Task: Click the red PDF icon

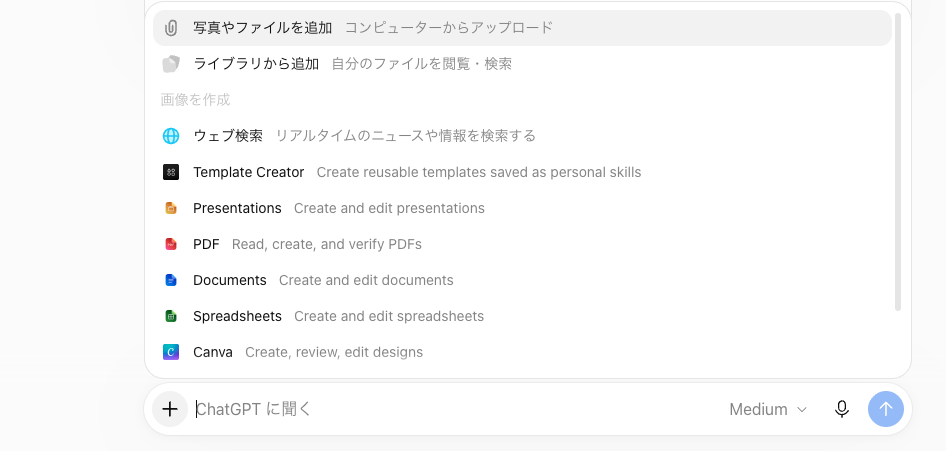Action: (x=171, y=244)
